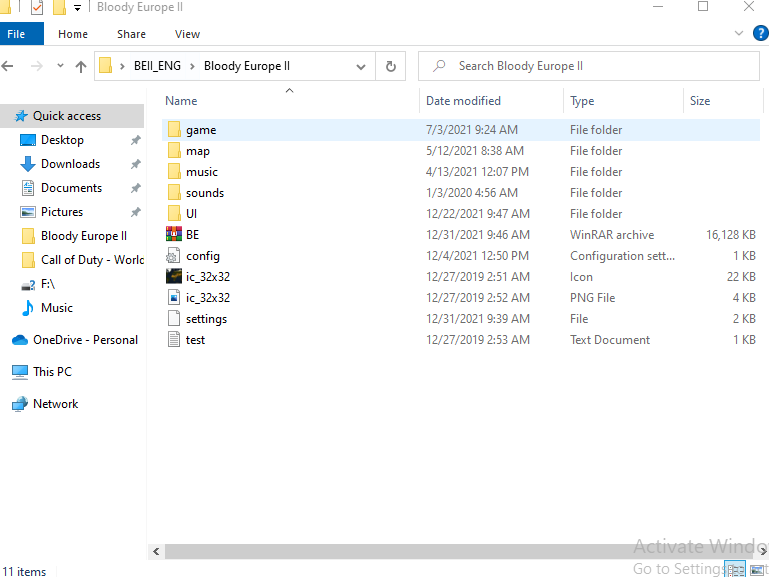Viewport: 769px width, 577px height.
Task: Open the map folder icon
Action: coord(174,151)
